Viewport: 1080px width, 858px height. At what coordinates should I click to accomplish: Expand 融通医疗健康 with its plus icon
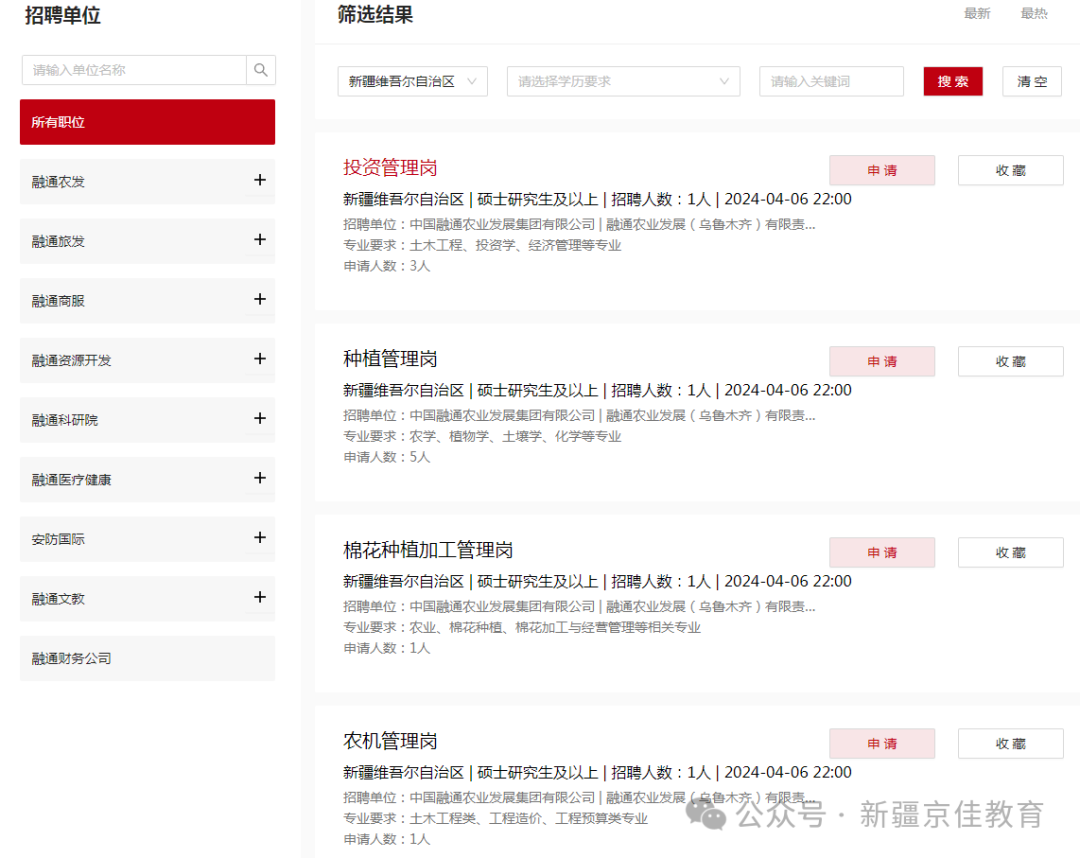click(260, 478)
